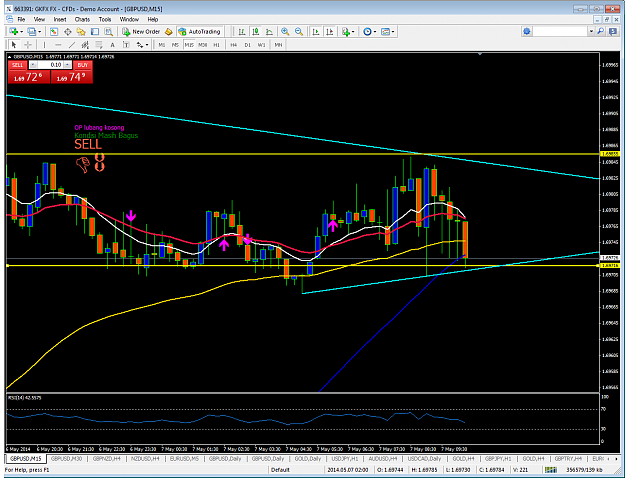Click the BUY one-click trading button

pos(83,65)
